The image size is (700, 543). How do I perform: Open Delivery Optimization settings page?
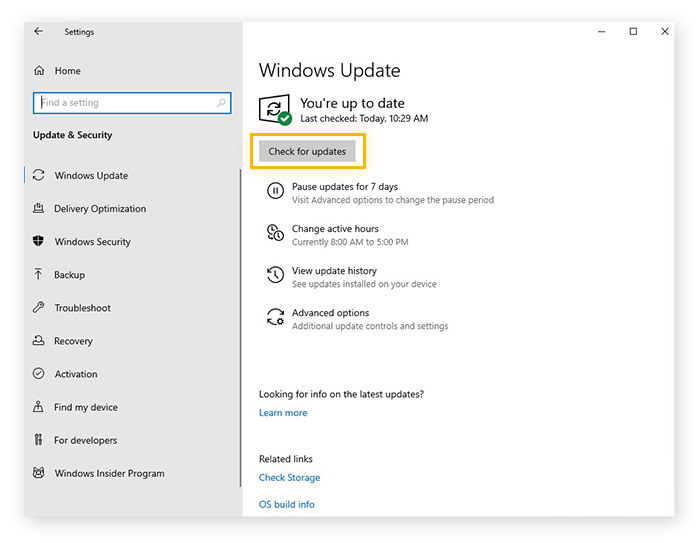tap(100, 209)
